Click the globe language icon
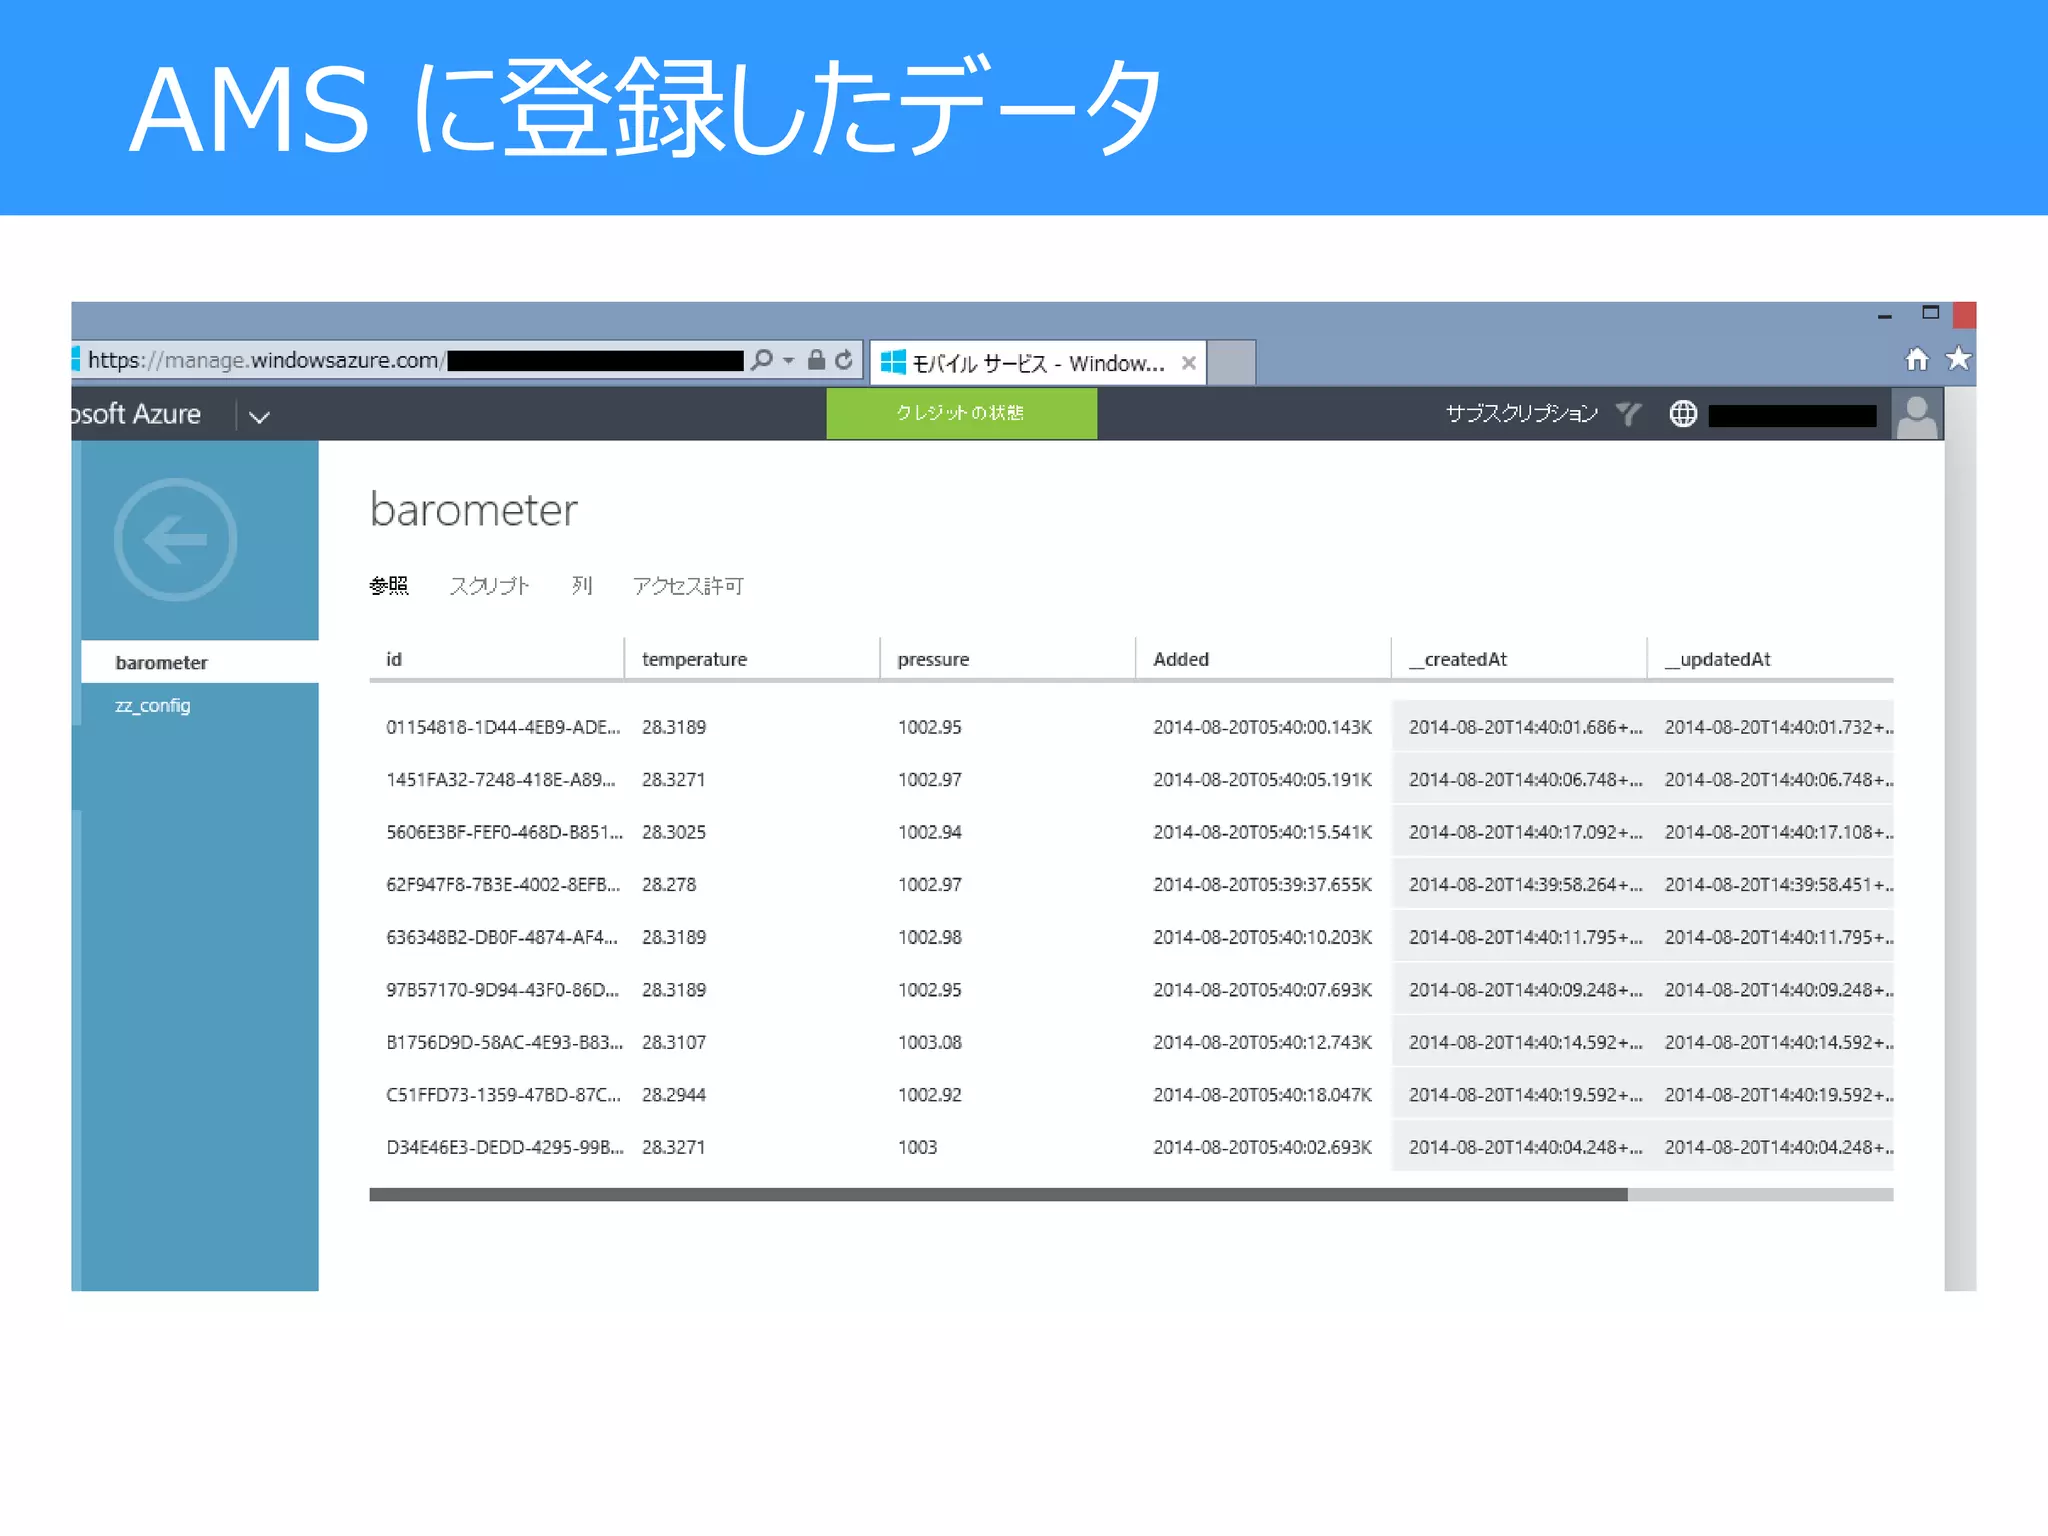The image size is (2048, 1536). 1683,413
